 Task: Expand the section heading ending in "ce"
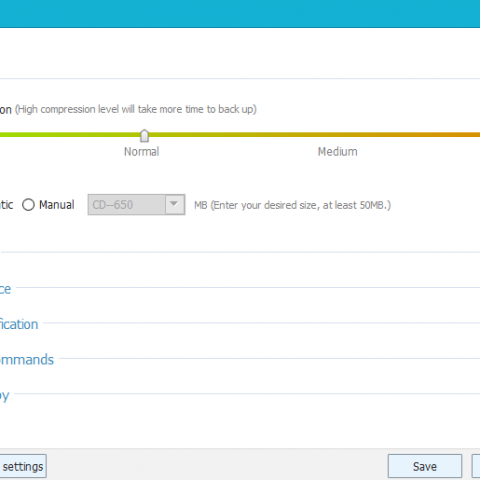tap(5, 289)
